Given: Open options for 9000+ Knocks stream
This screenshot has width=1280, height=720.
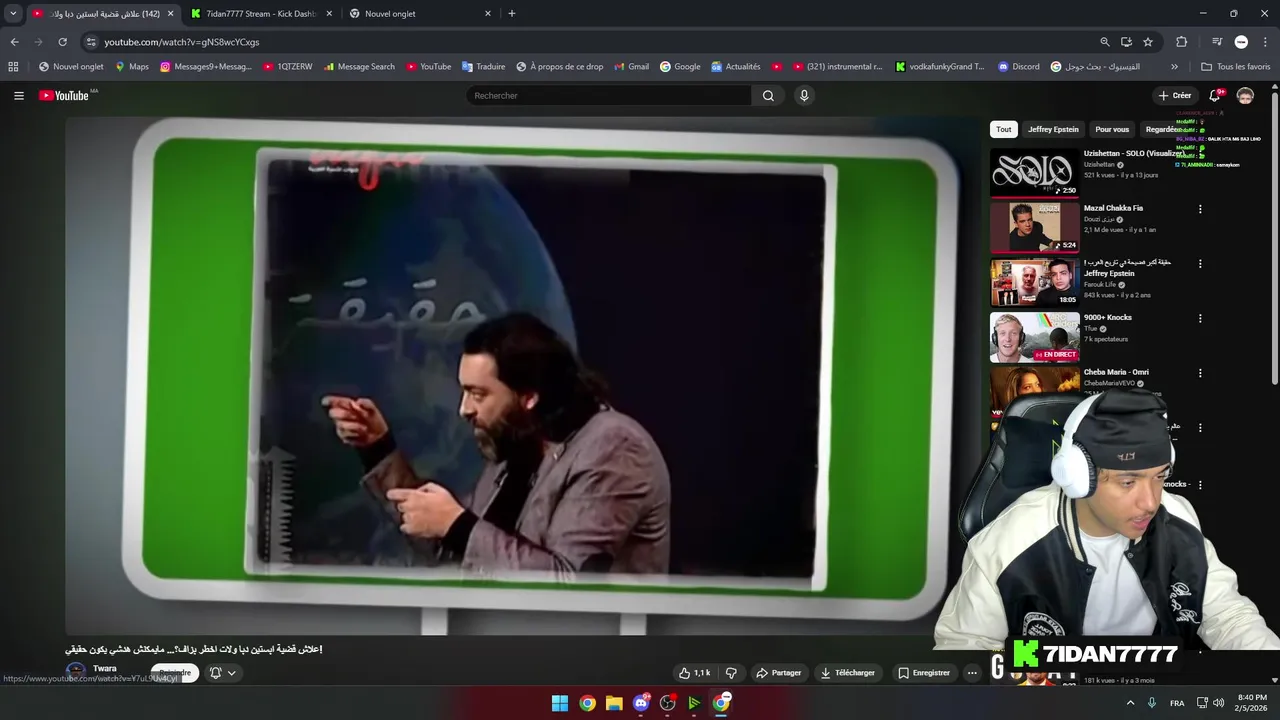Looking at the screenshot, I should click(1200, 318).
